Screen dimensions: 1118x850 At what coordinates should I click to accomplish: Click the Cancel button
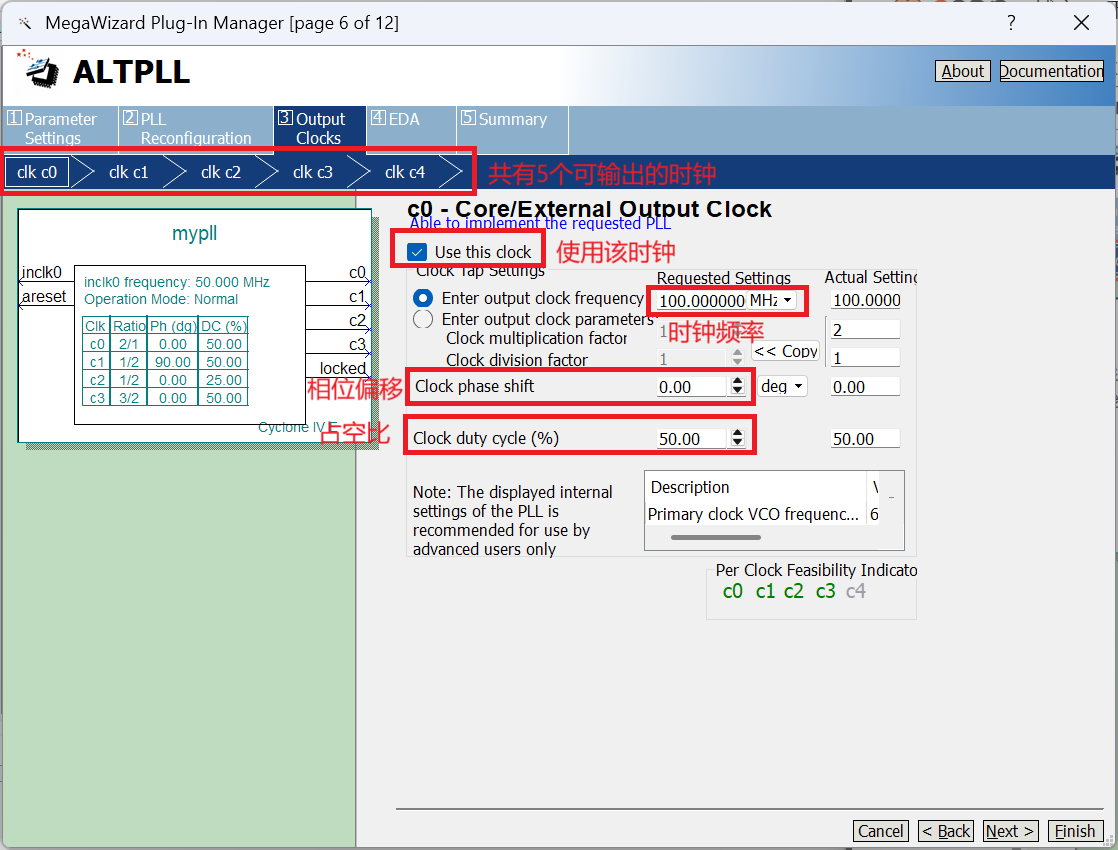(x=881, y=831)
